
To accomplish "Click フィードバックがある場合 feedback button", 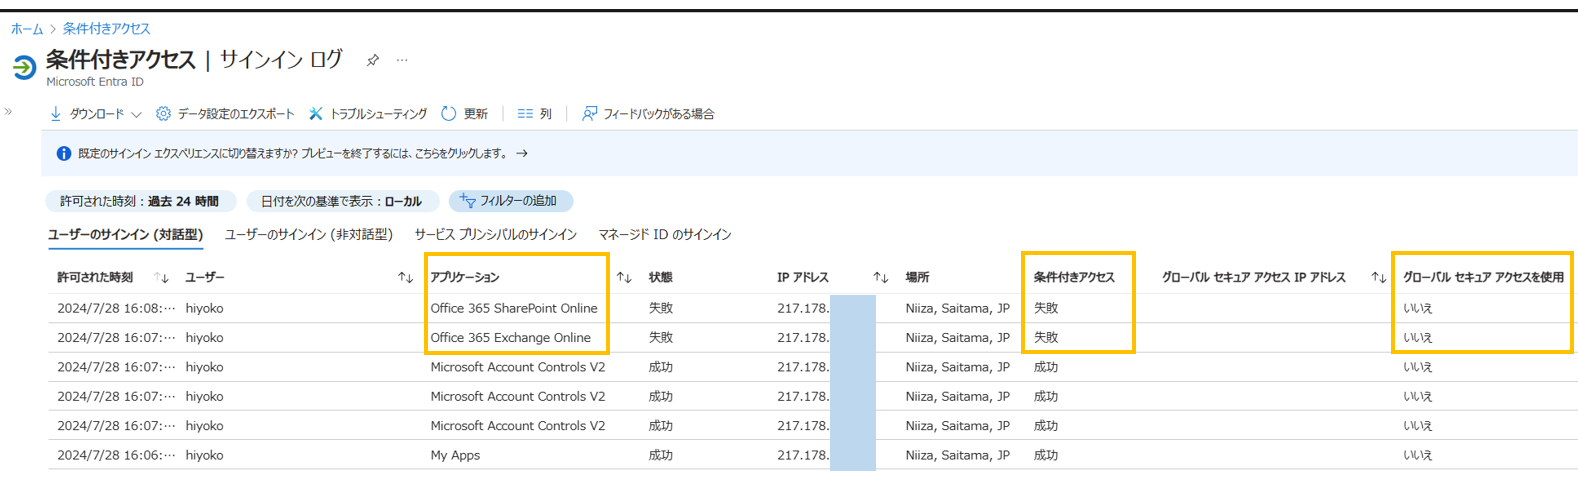I will pos(648,114).
